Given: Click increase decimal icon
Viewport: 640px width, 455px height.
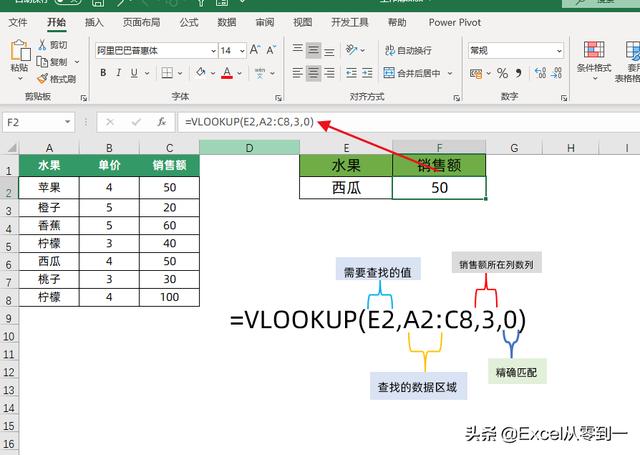Looking at the screenshot, I should click(x=540, y=73).
